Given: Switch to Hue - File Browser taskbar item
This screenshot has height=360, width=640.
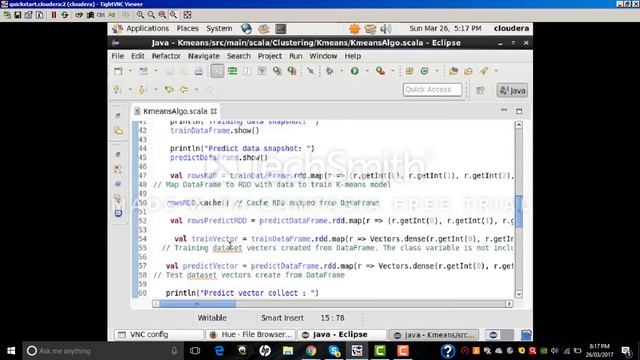Looking at the screenshot, I should [x=251, y=335].
